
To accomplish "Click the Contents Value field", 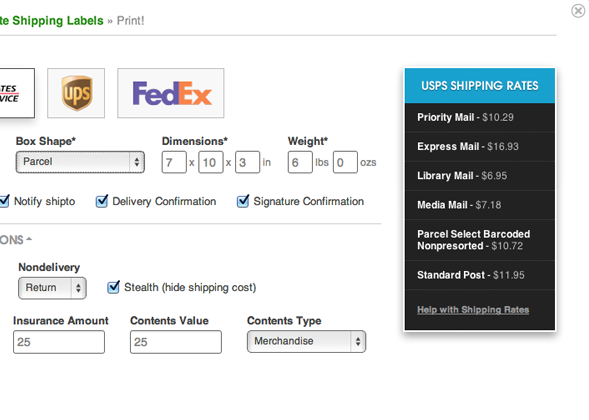I will pyautogui.click(x=176, y=342).
